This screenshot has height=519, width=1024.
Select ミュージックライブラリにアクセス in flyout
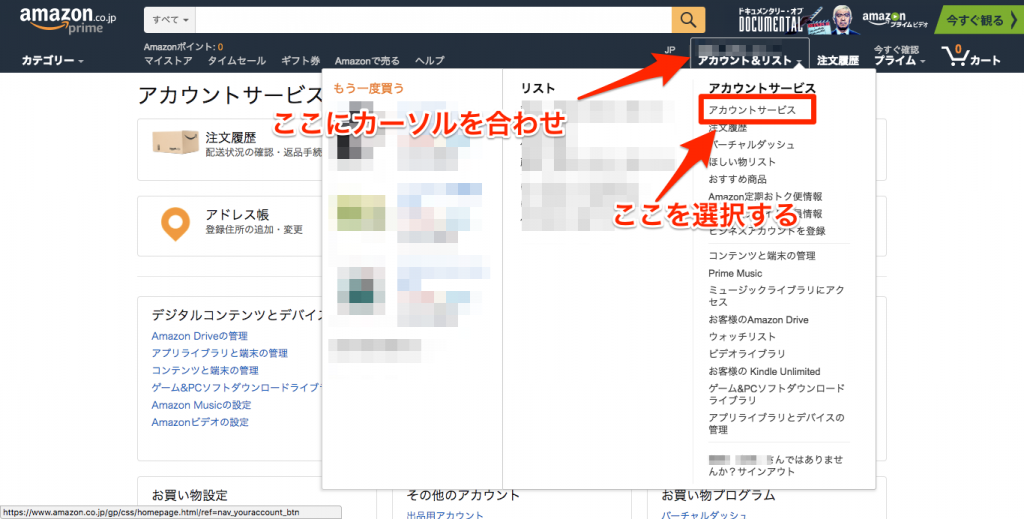click(776, 296)
